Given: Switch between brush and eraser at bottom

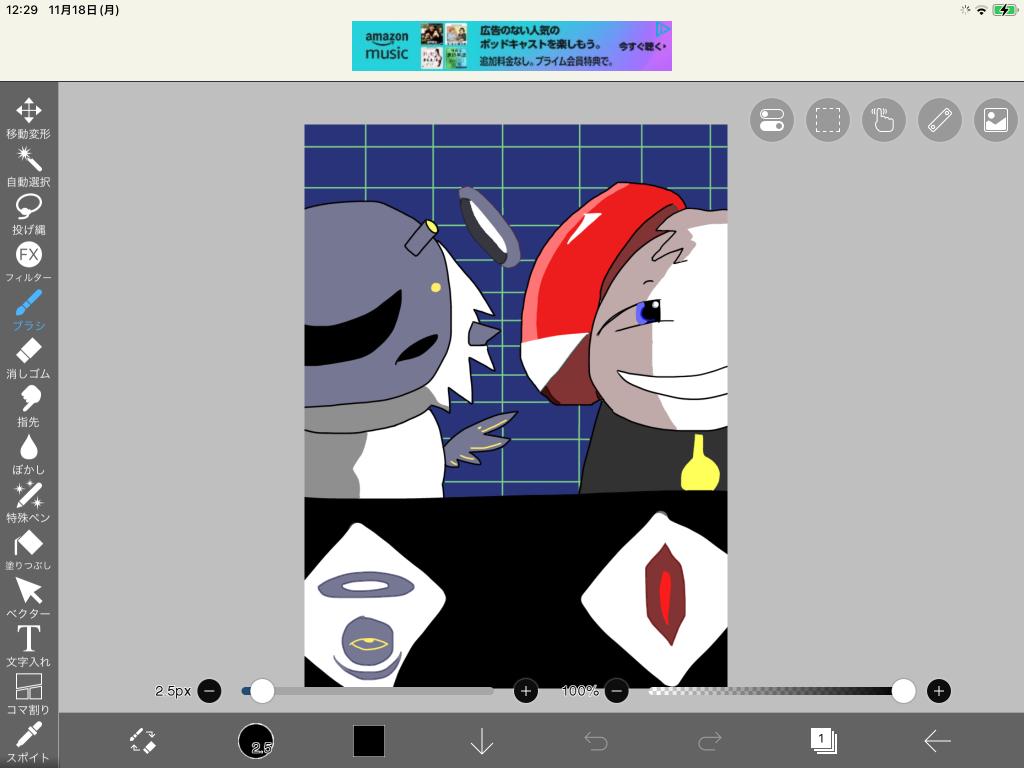Looking at the screenshot, I should tap(143, 741).
